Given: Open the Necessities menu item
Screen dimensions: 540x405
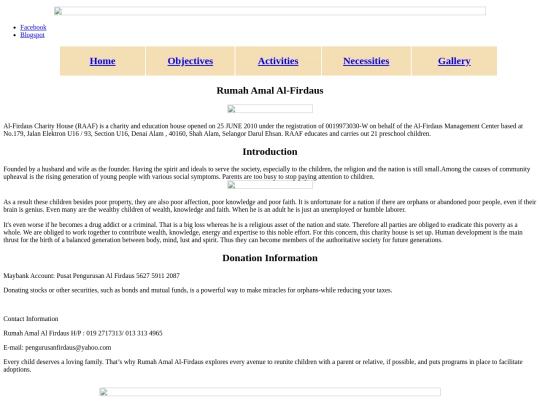Looking at the screenshot, I should click(366, 61).
